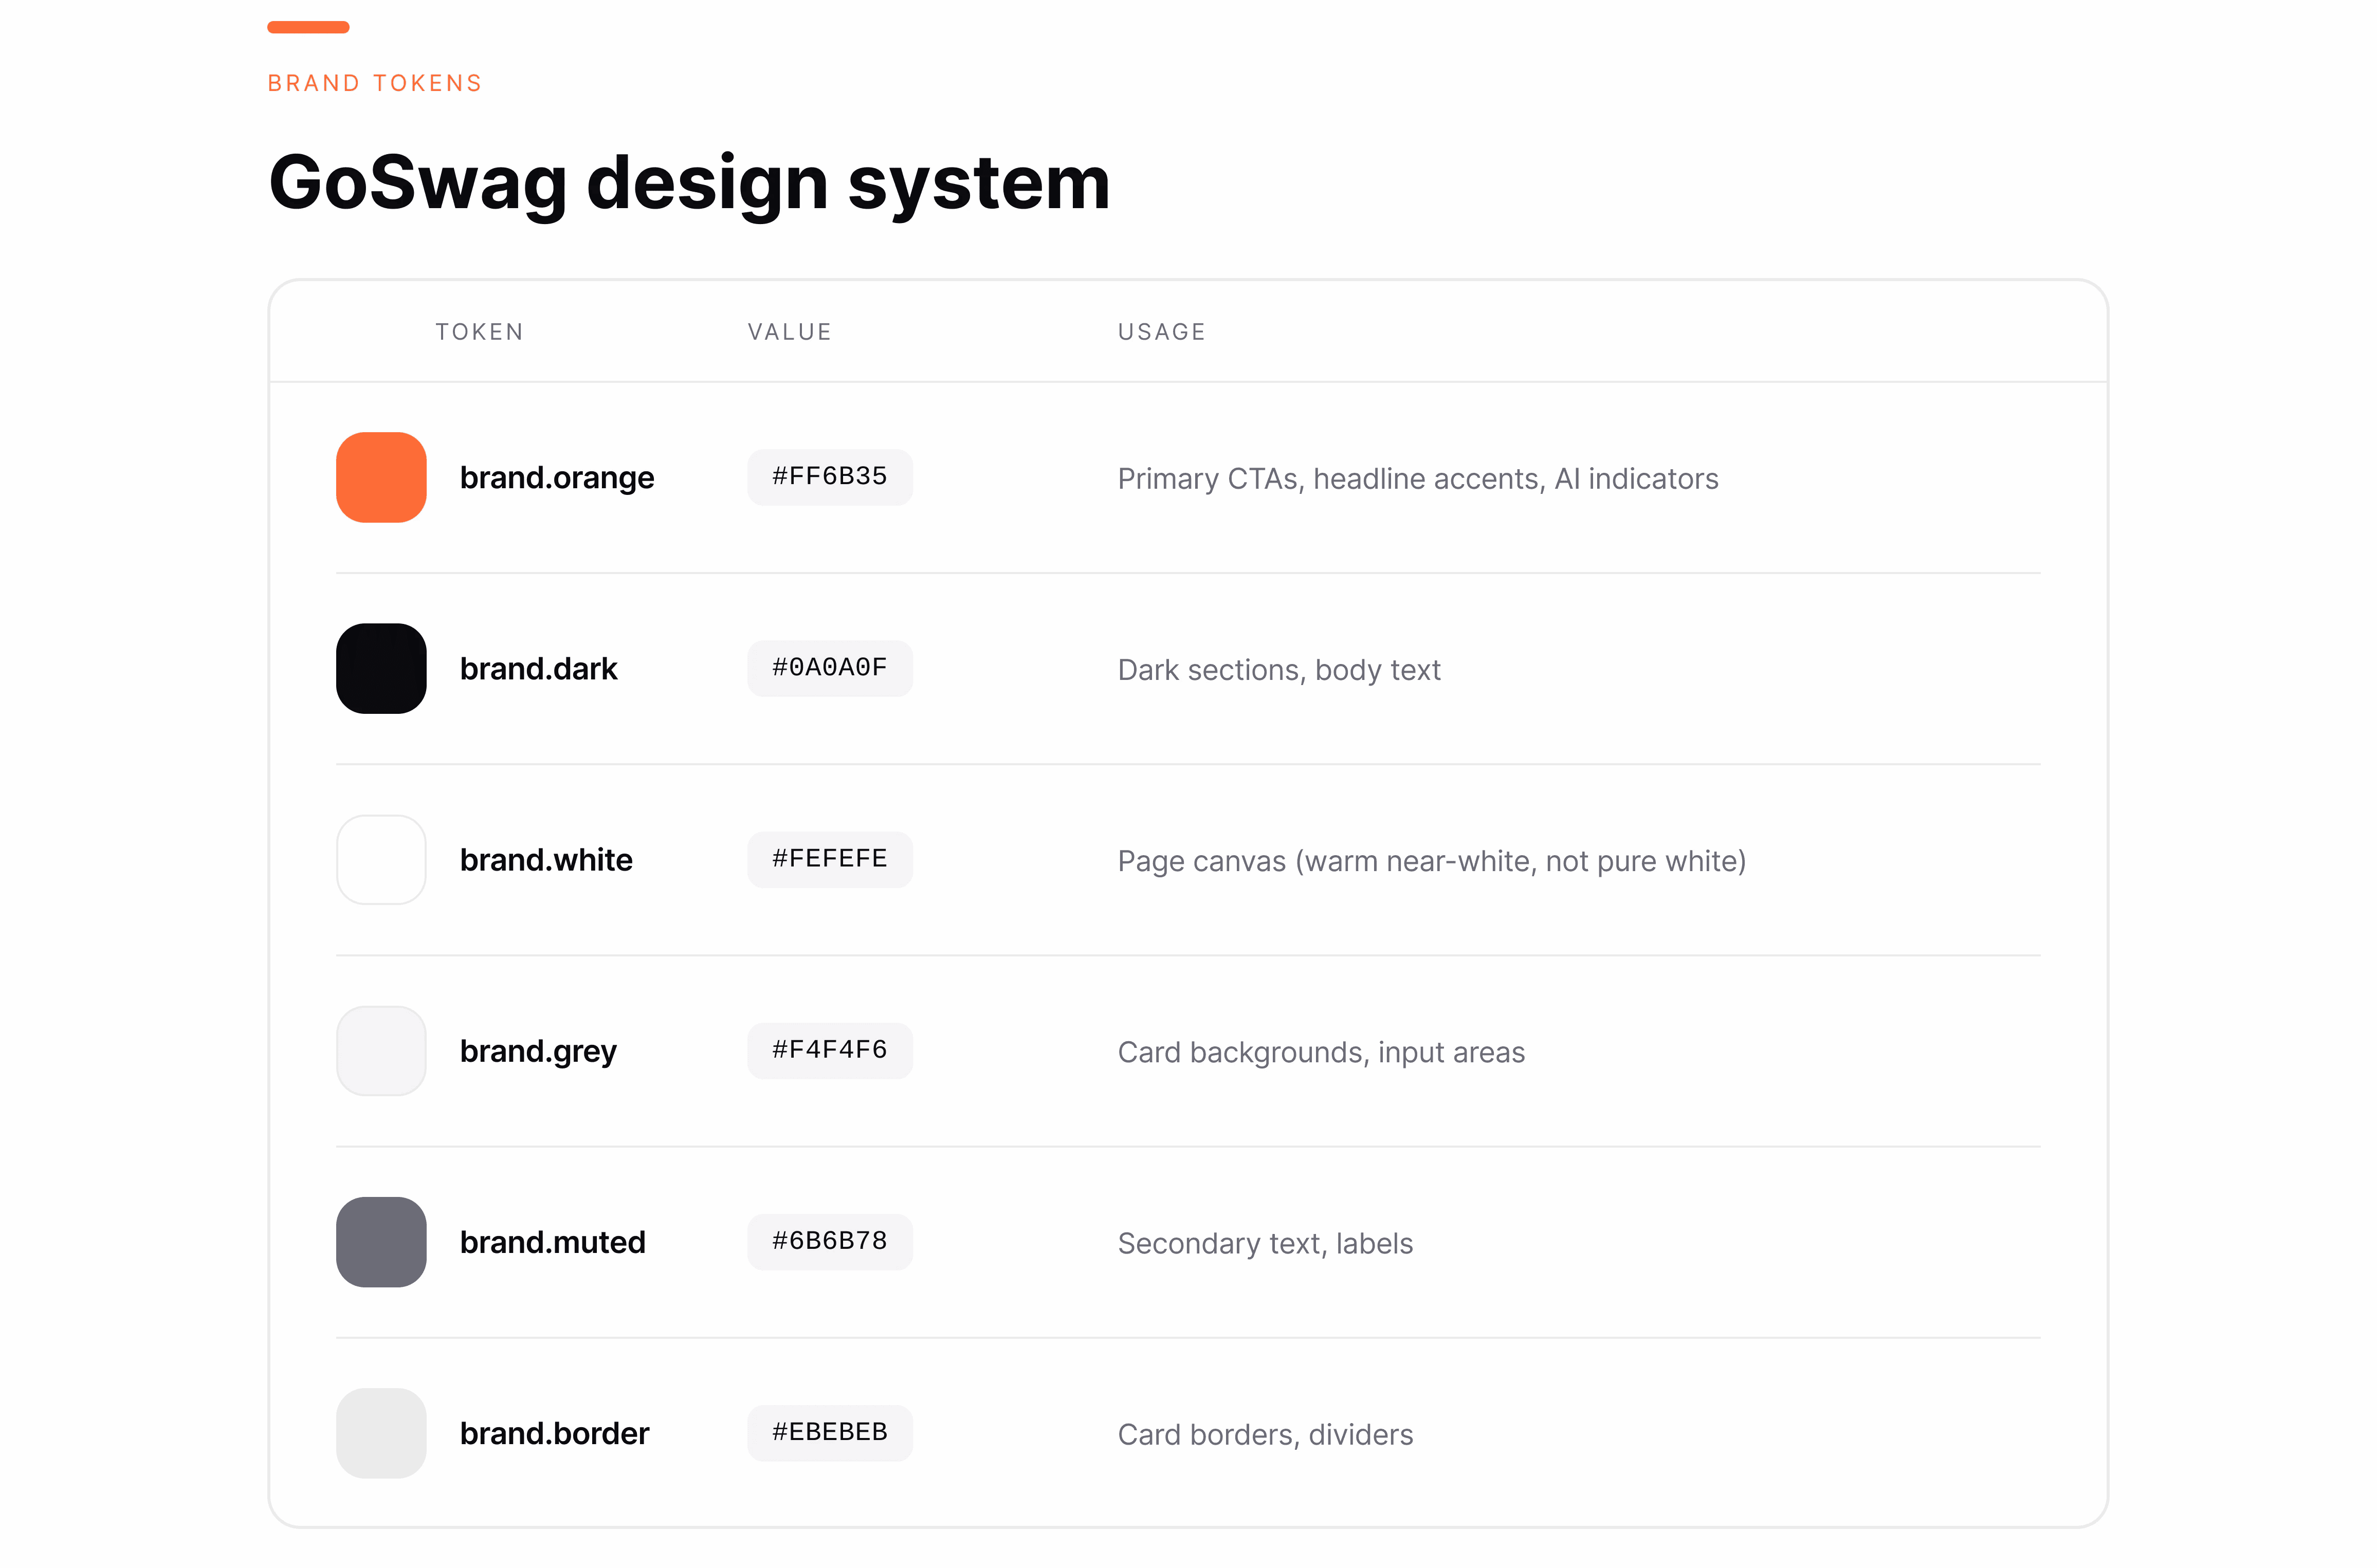Click the 'Secondary text, labels' description

tap(1265, 1243)
